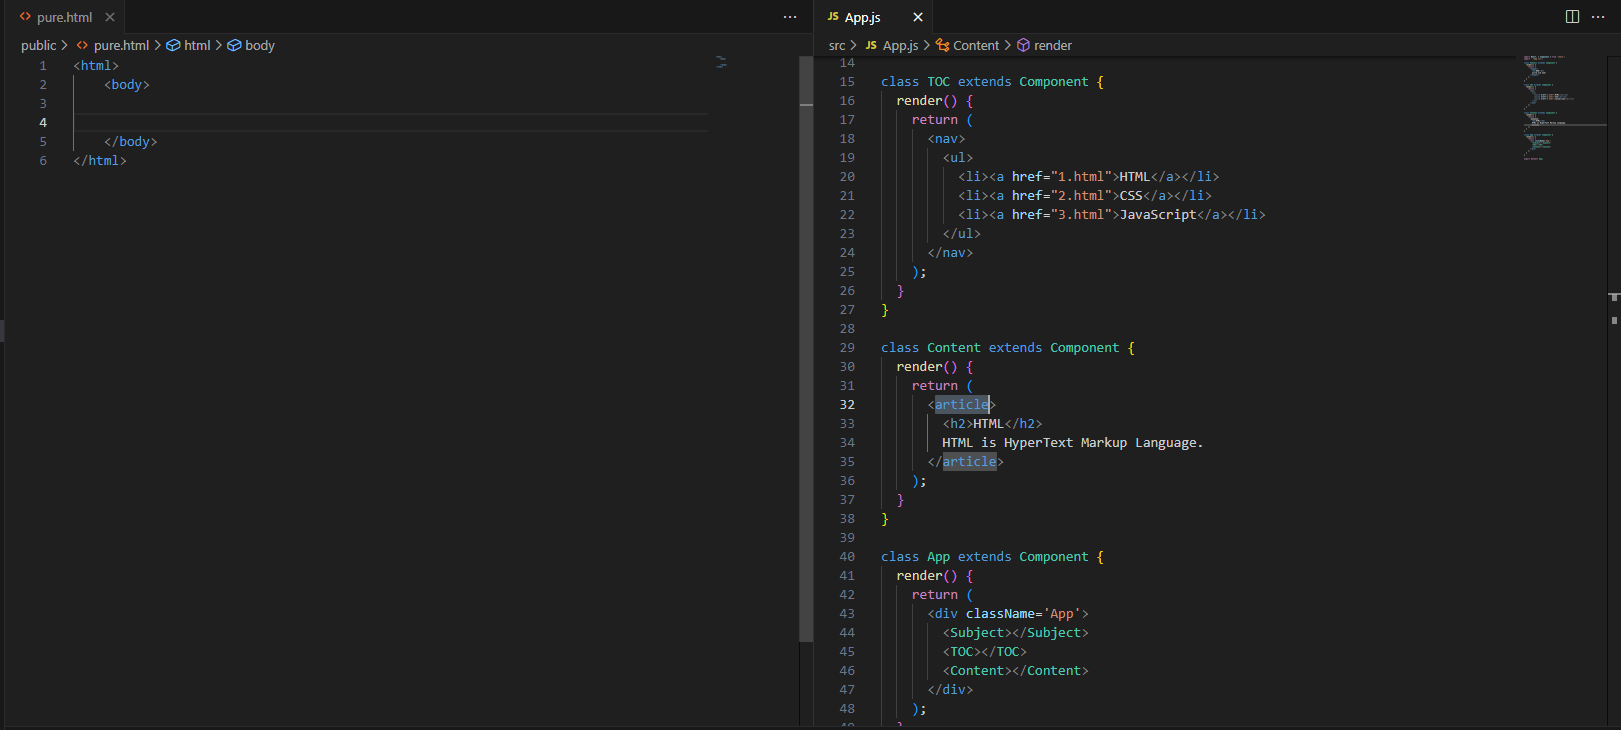Close the App.js tab

pyautogui.click(x=918, y=17)
